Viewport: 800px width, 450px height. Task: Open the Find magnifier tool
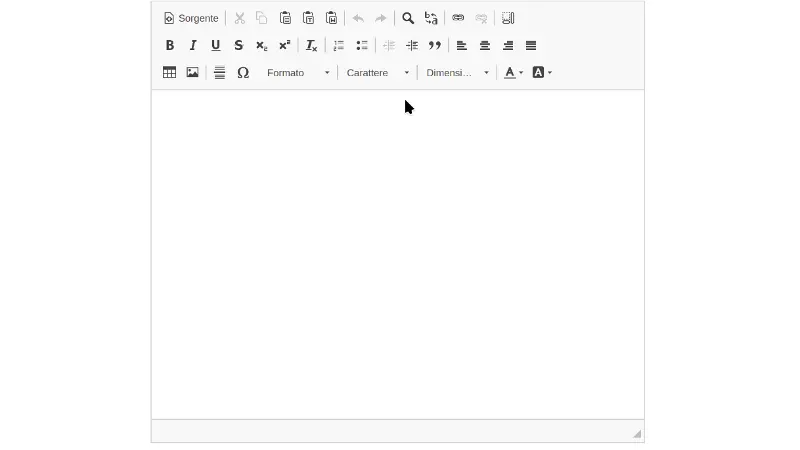tap(408, 18)
